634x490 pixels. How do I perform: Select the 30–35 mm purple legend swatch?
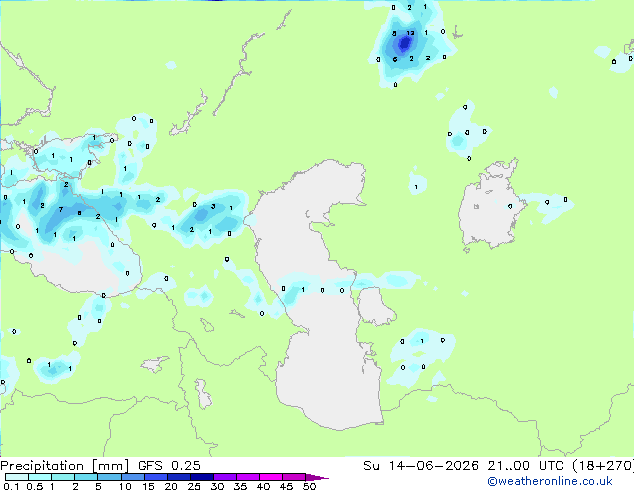(224, 477)
